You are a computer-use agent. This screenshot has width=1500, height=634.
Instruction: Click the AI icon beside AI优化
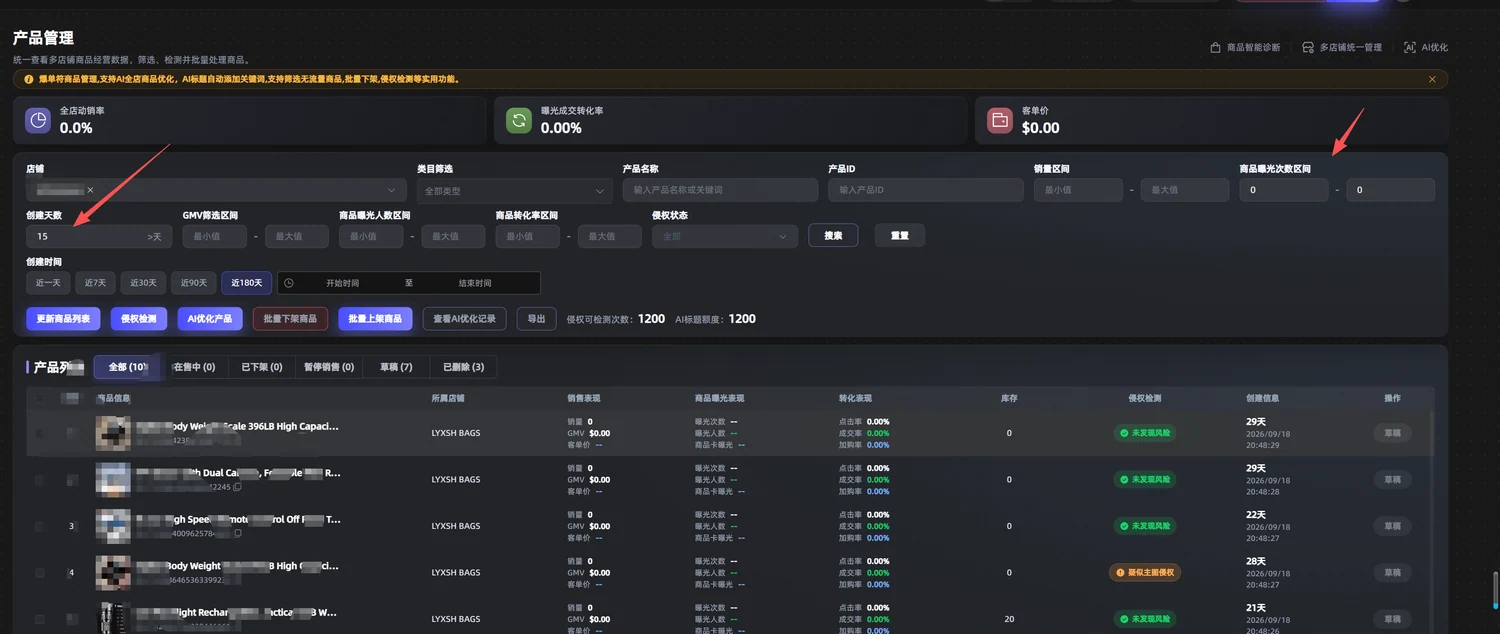pos(1410,47)
